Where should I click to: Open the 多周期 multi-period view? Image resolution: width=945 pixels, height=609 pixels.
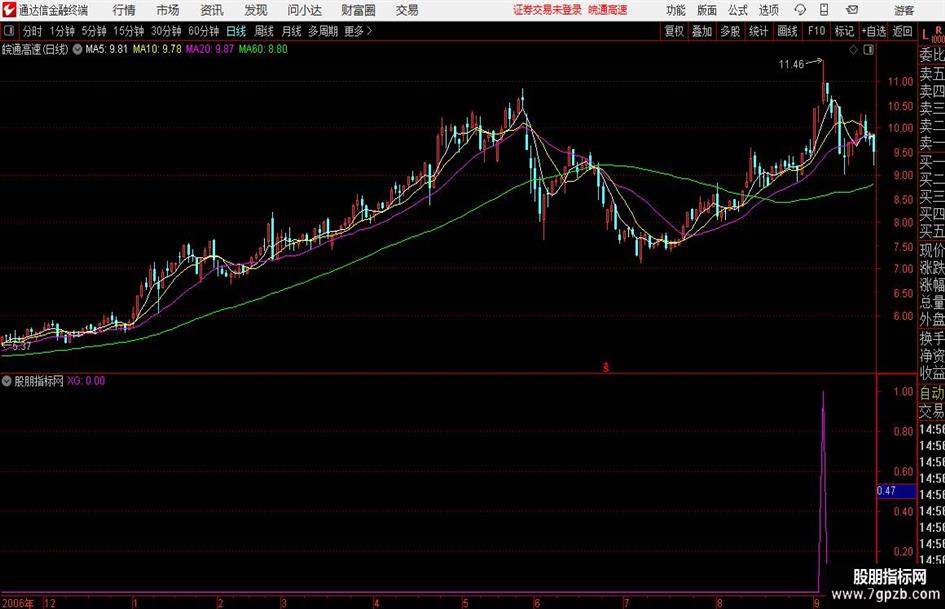tap(323, 31)
